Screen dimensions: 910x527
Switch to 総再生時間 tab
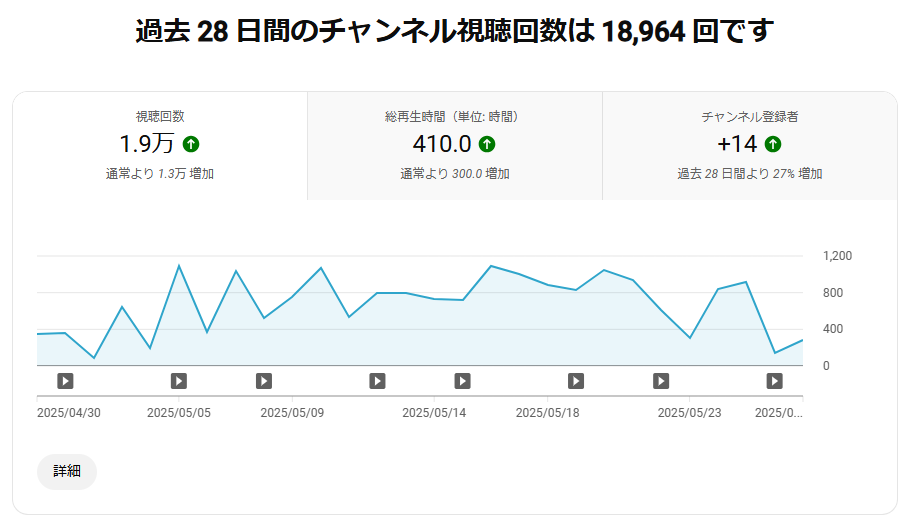454,146
